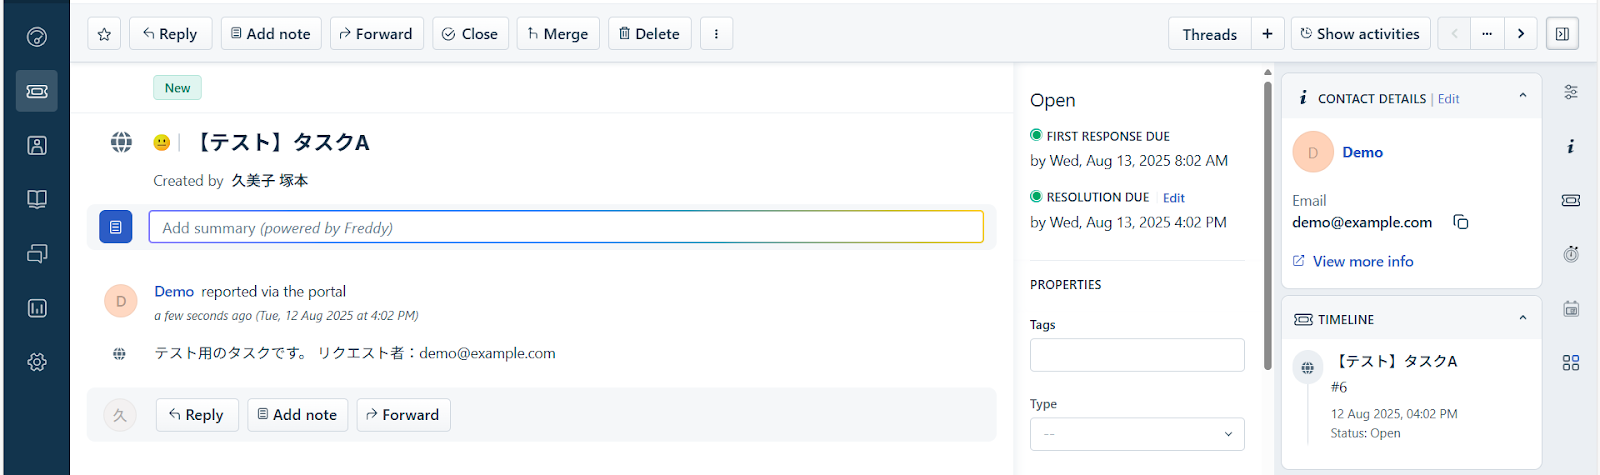This screenshot has height=475, width=1600.
Task: Open Tickets from the left sidebar
Action: click(37, 91)
